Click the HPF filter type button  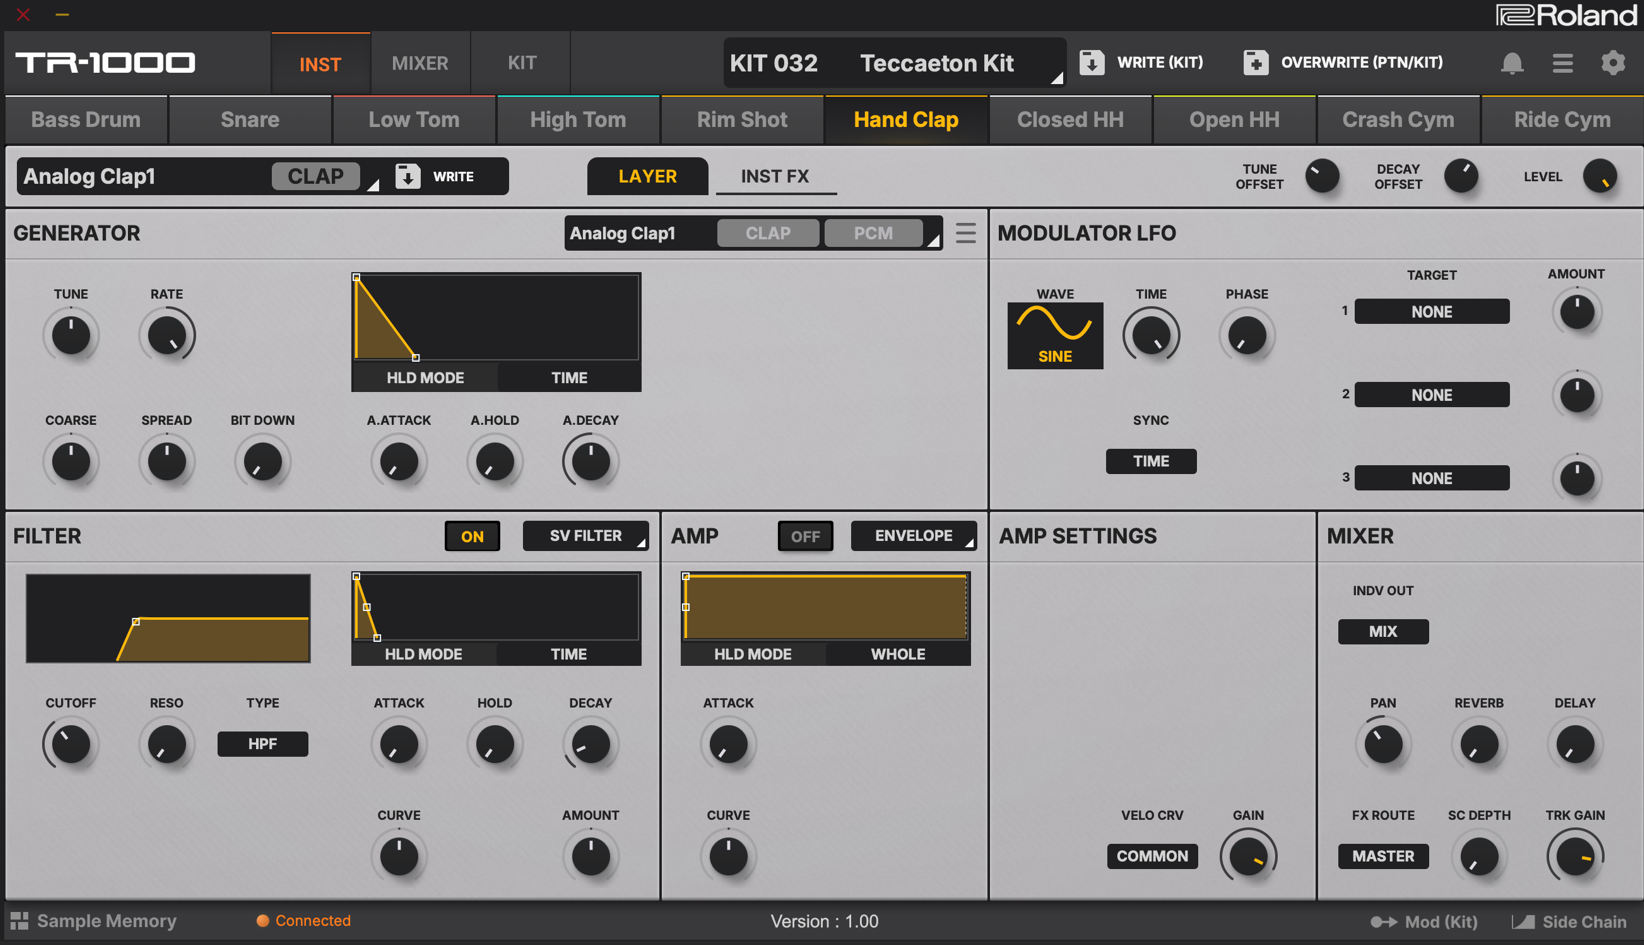(x=262, y=744)
